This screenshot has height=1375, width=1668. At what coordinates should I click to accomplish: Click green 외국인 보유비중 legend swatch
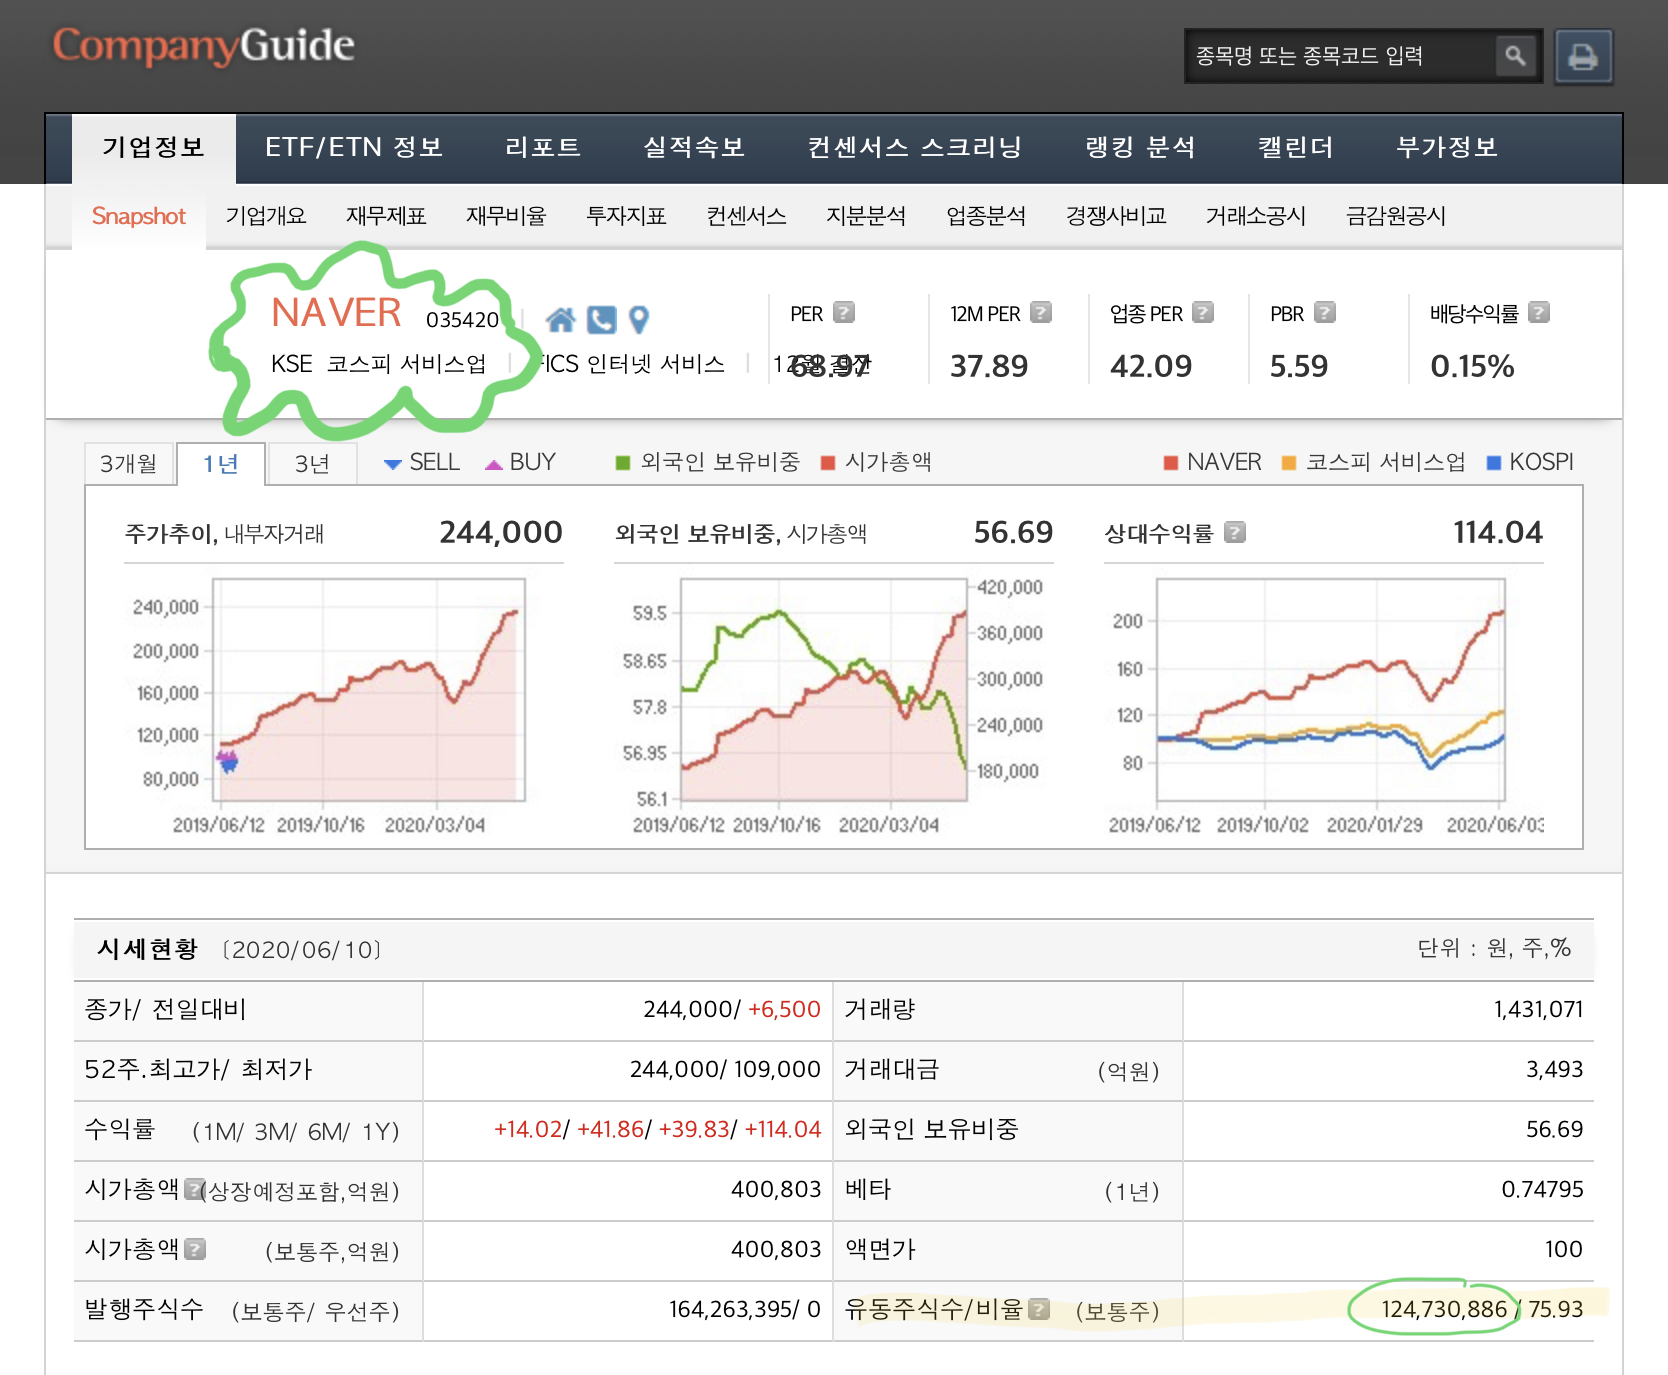[623, 463]
